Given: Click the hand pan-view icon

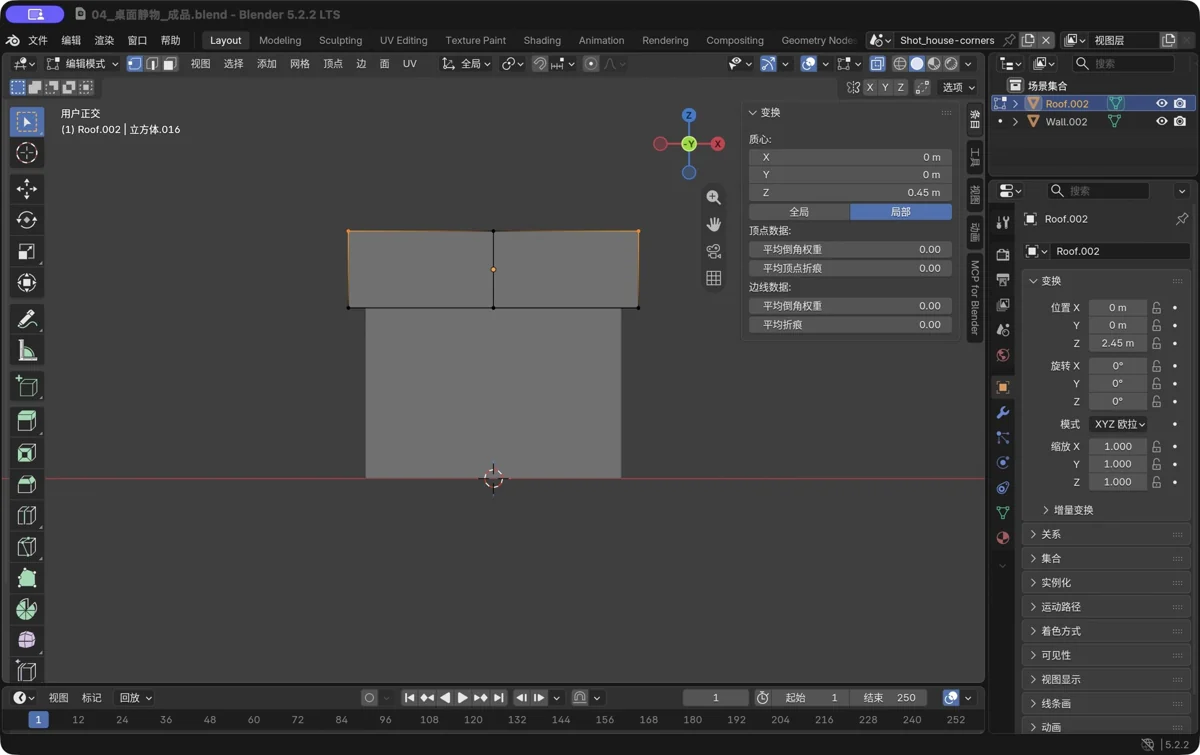Looking at the screenshot, I should click(x=713, y=224).
